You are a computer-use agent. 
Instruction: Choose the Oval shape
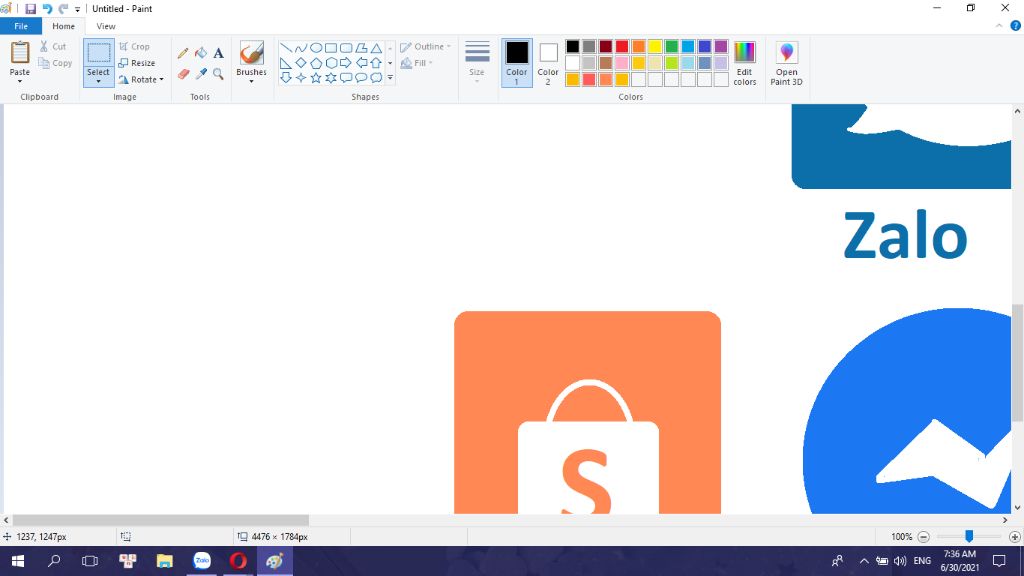coord(316,48)
